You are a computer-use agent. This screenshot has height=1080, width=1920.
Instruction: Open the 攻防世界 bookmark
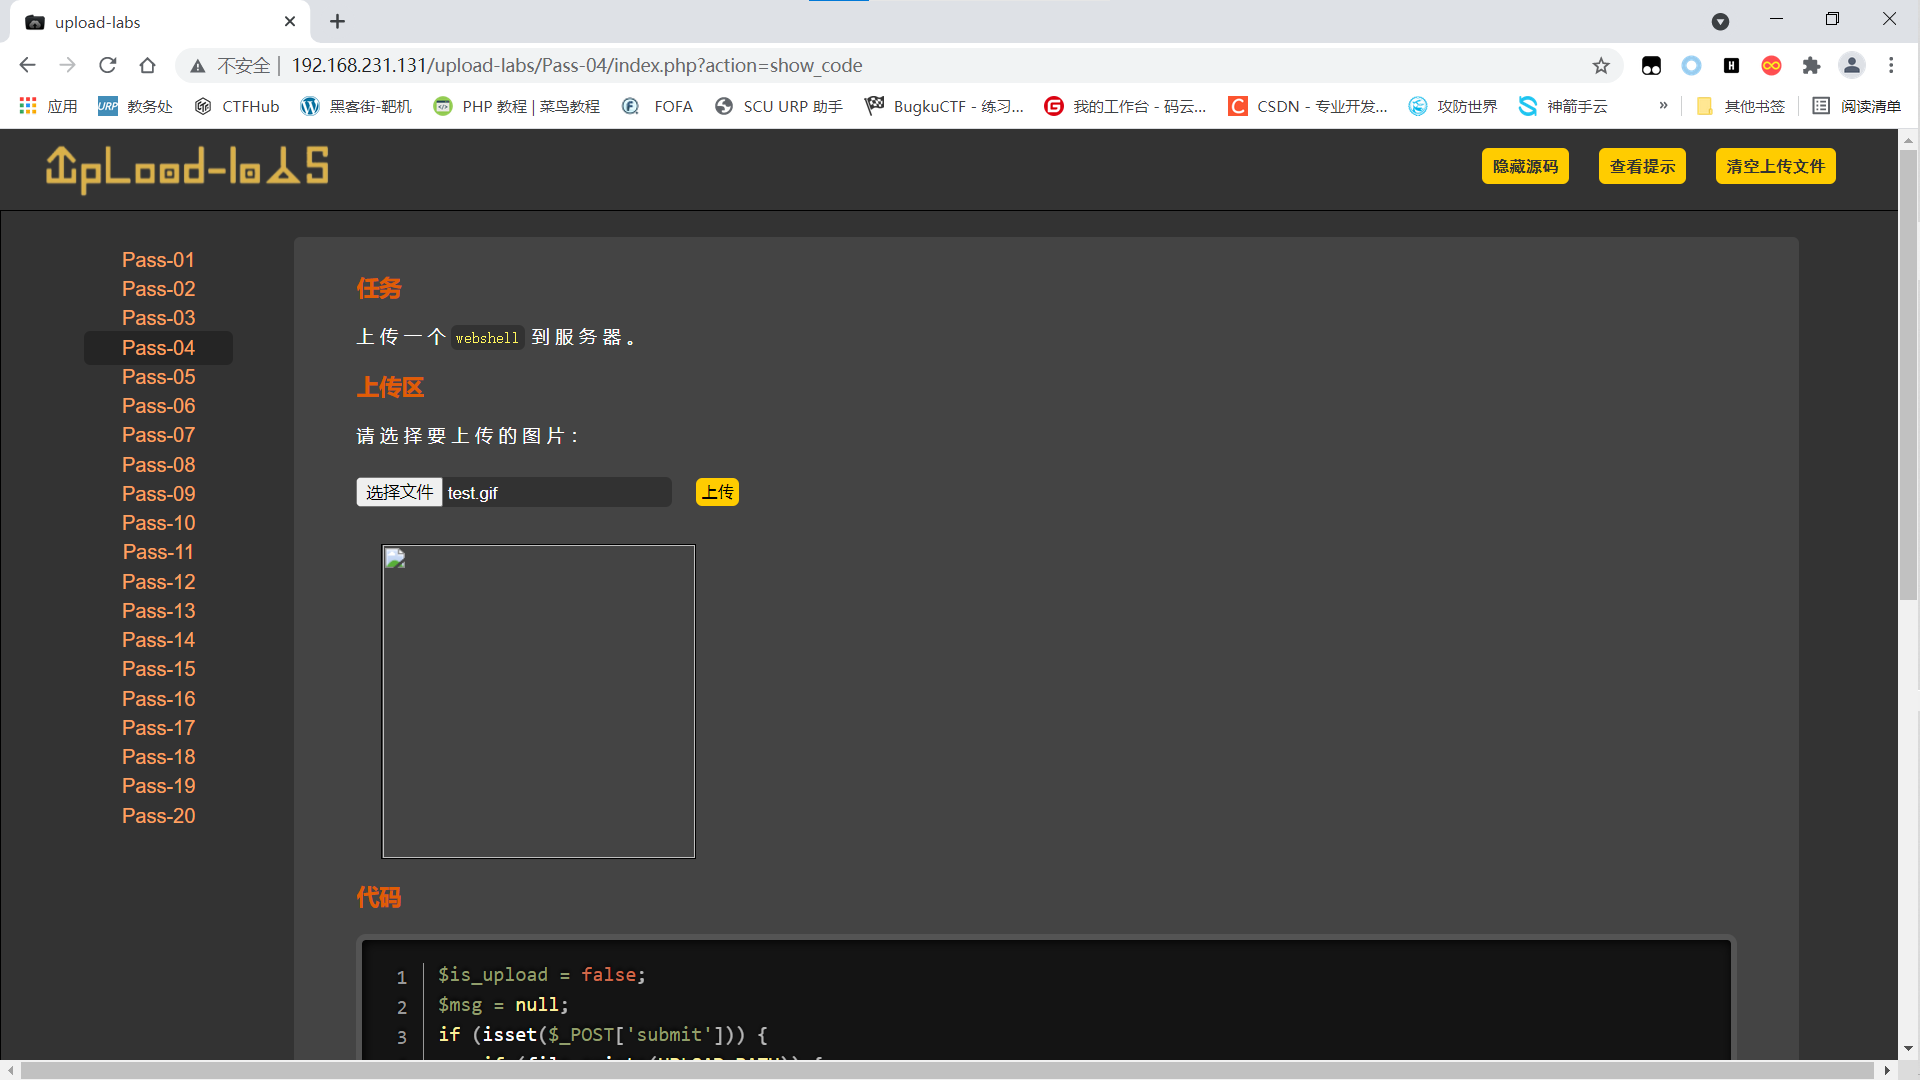[1453, 106]
